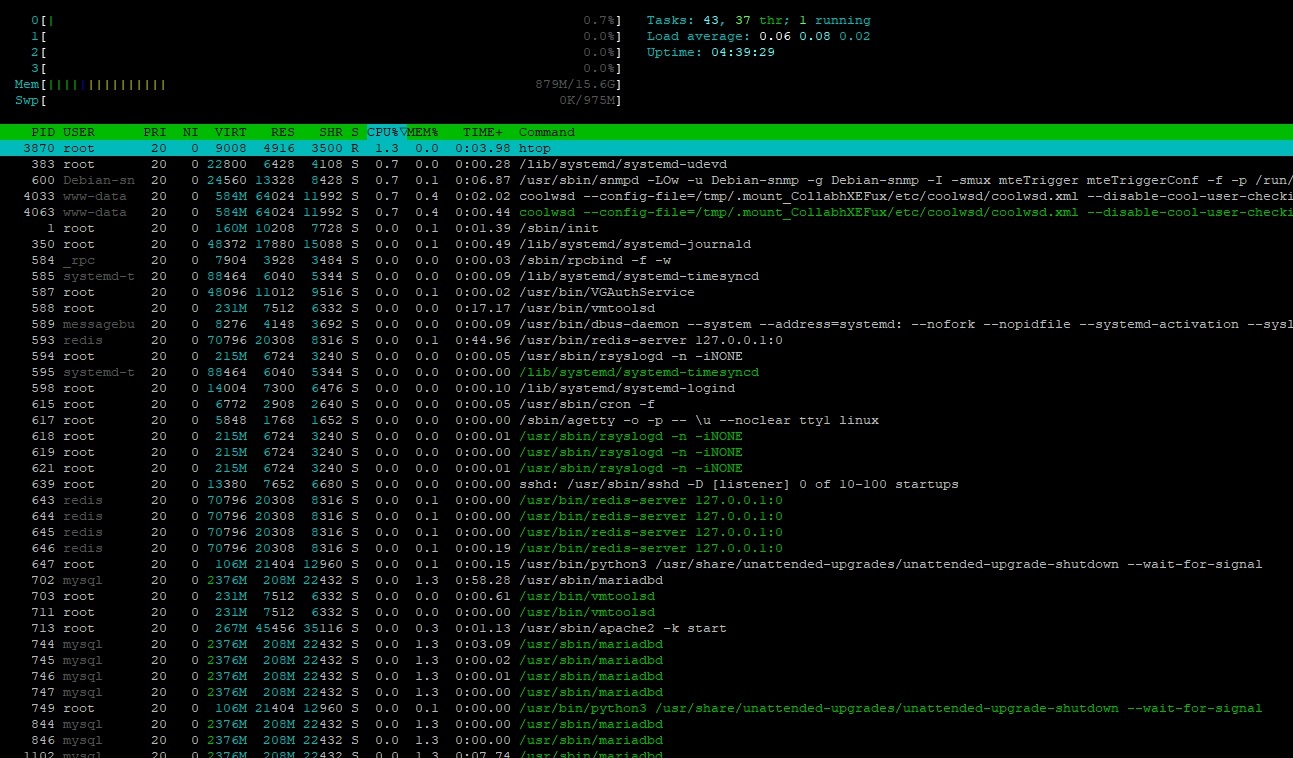The width and height of the screenshot is (1293, 758).
Task: Select the python3 thread row PID 749
Action: coord(646,708)
